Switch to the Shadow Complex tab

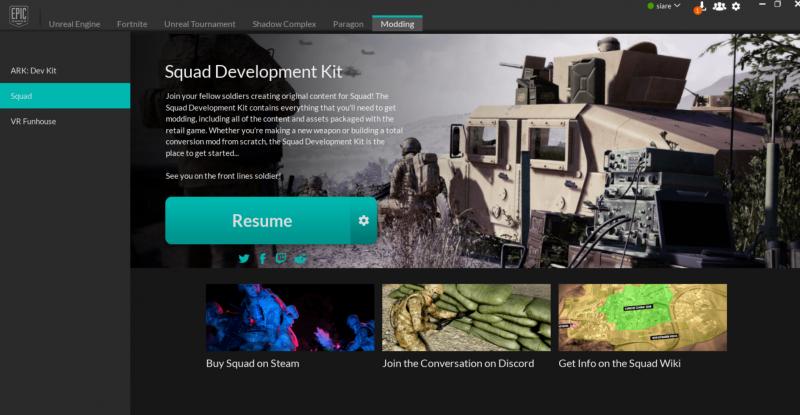284,24
